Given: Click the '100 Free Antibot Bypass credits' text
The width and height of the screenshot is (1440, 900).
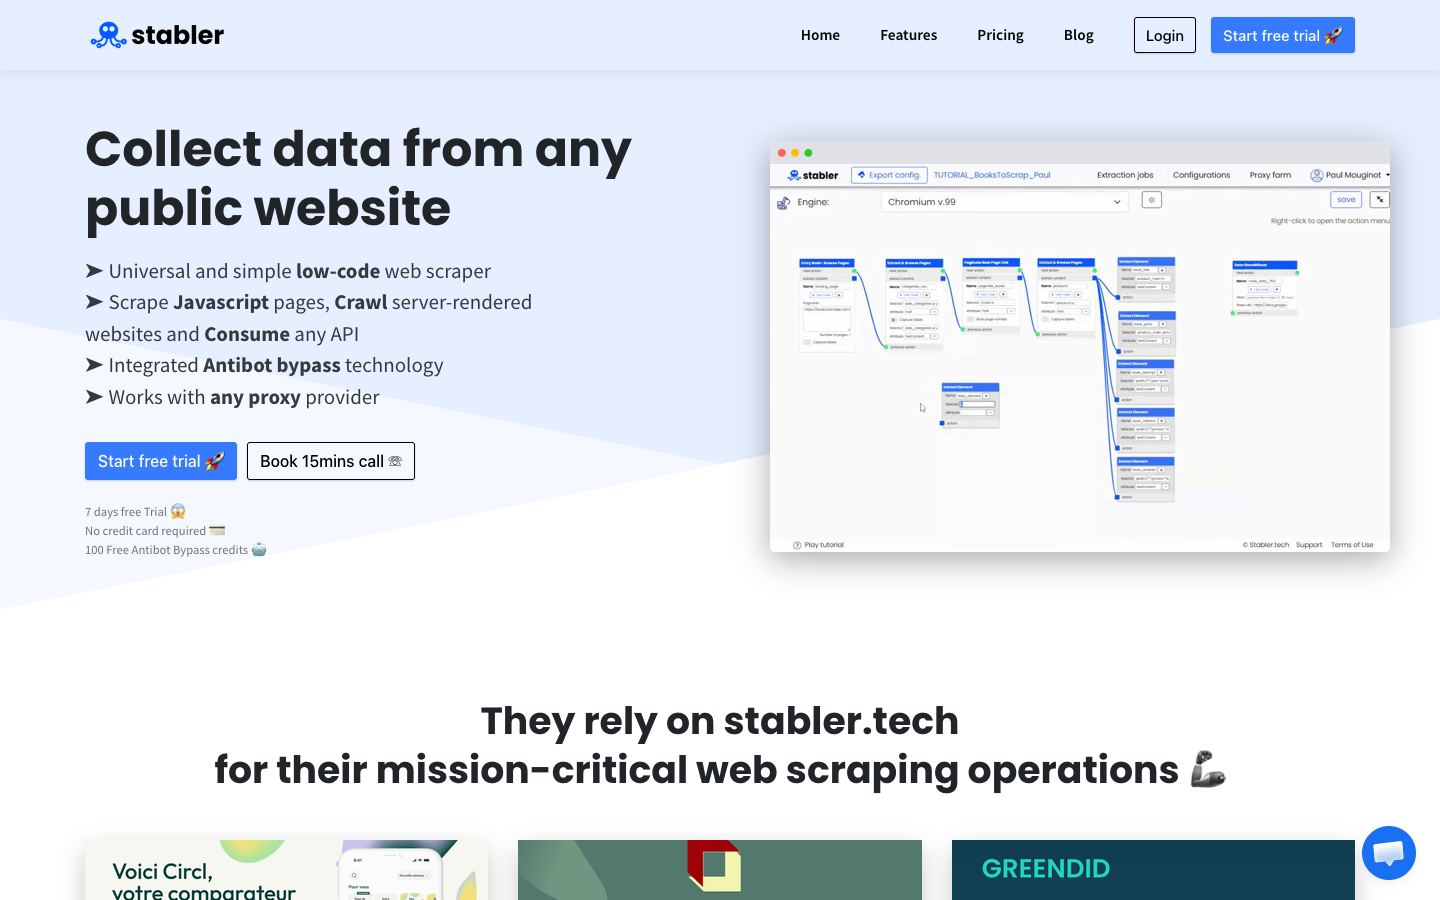Looking at the screenshot, I should [x=166, y=550].
